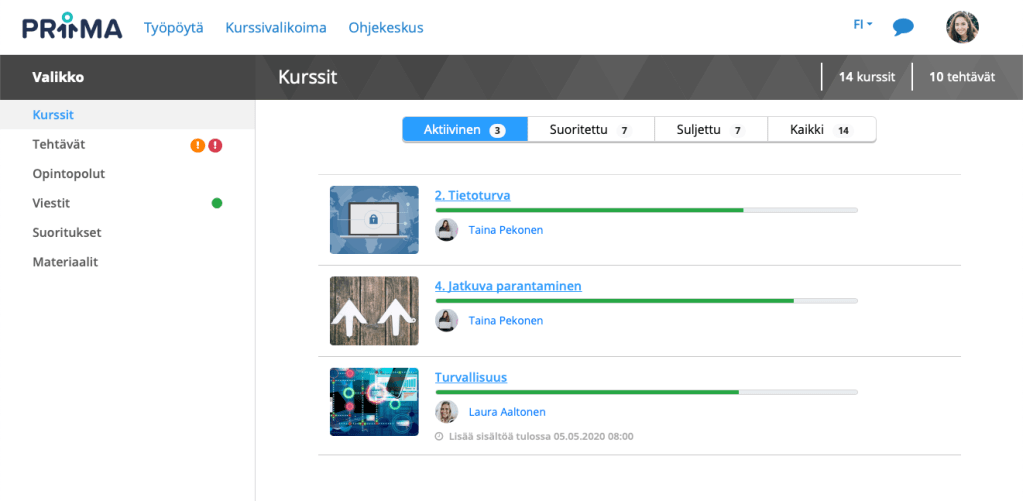Click Laura Aaltonen's avatar under Turvallisuus
1023x501 pixels.
pos(447,412)
